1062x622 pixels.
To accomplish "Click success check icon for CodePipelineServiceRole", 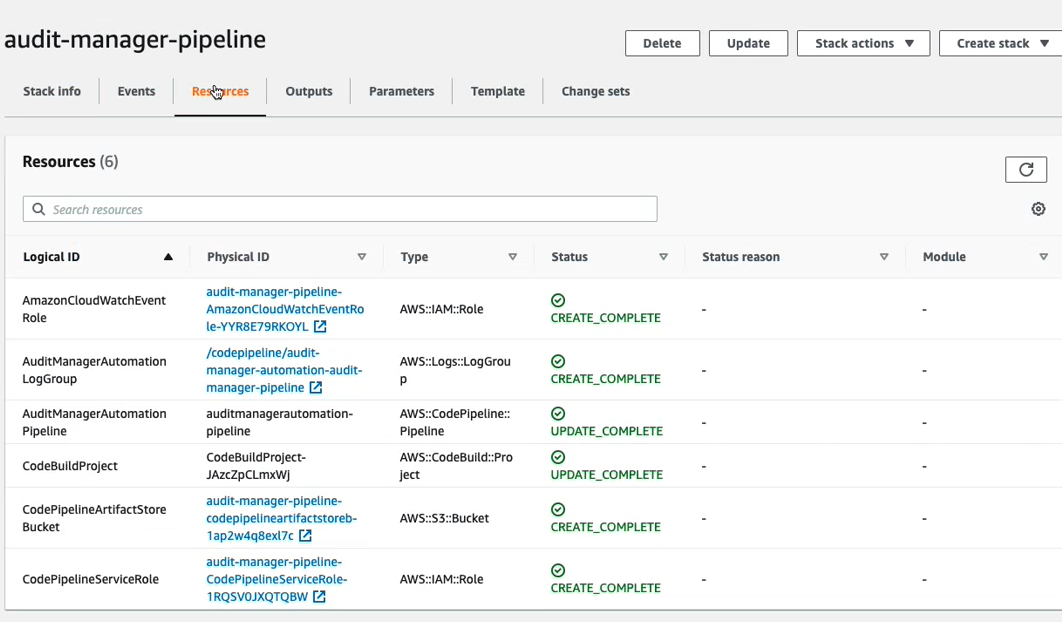I will [558, 570].
